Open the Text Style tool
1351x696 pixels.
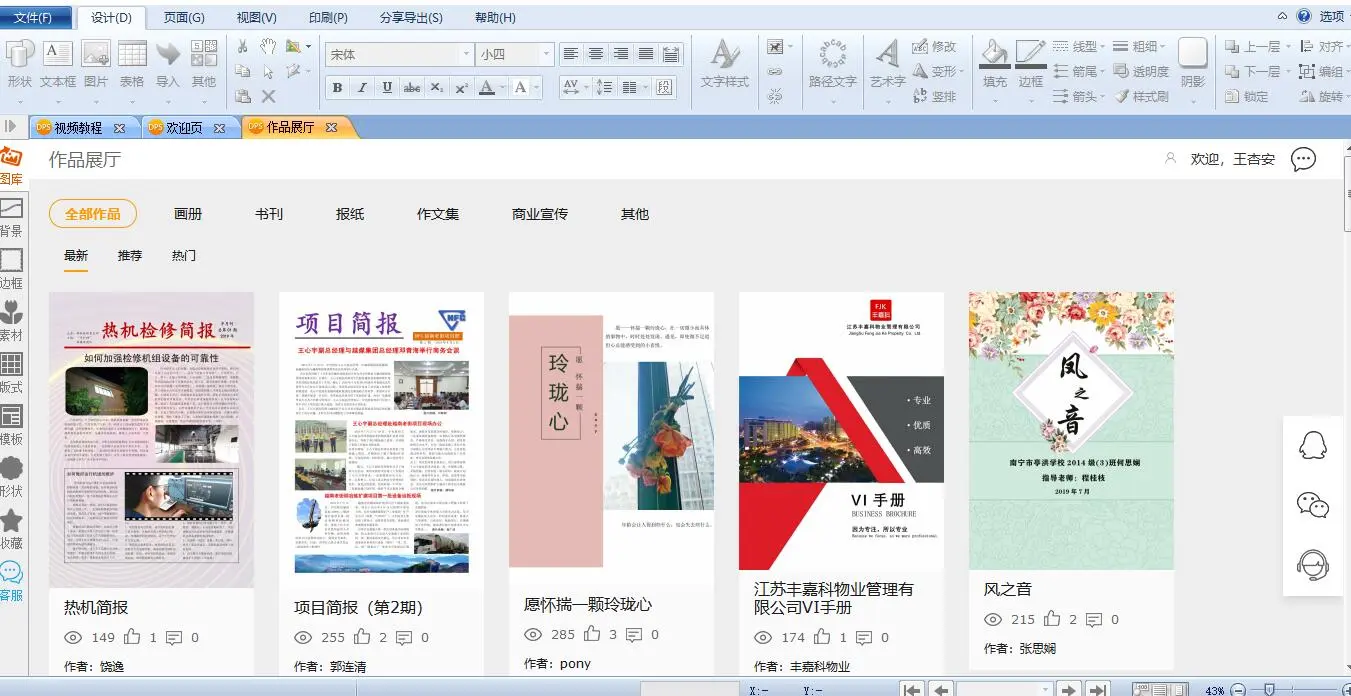pyautogui.click(x=724, y=57)
